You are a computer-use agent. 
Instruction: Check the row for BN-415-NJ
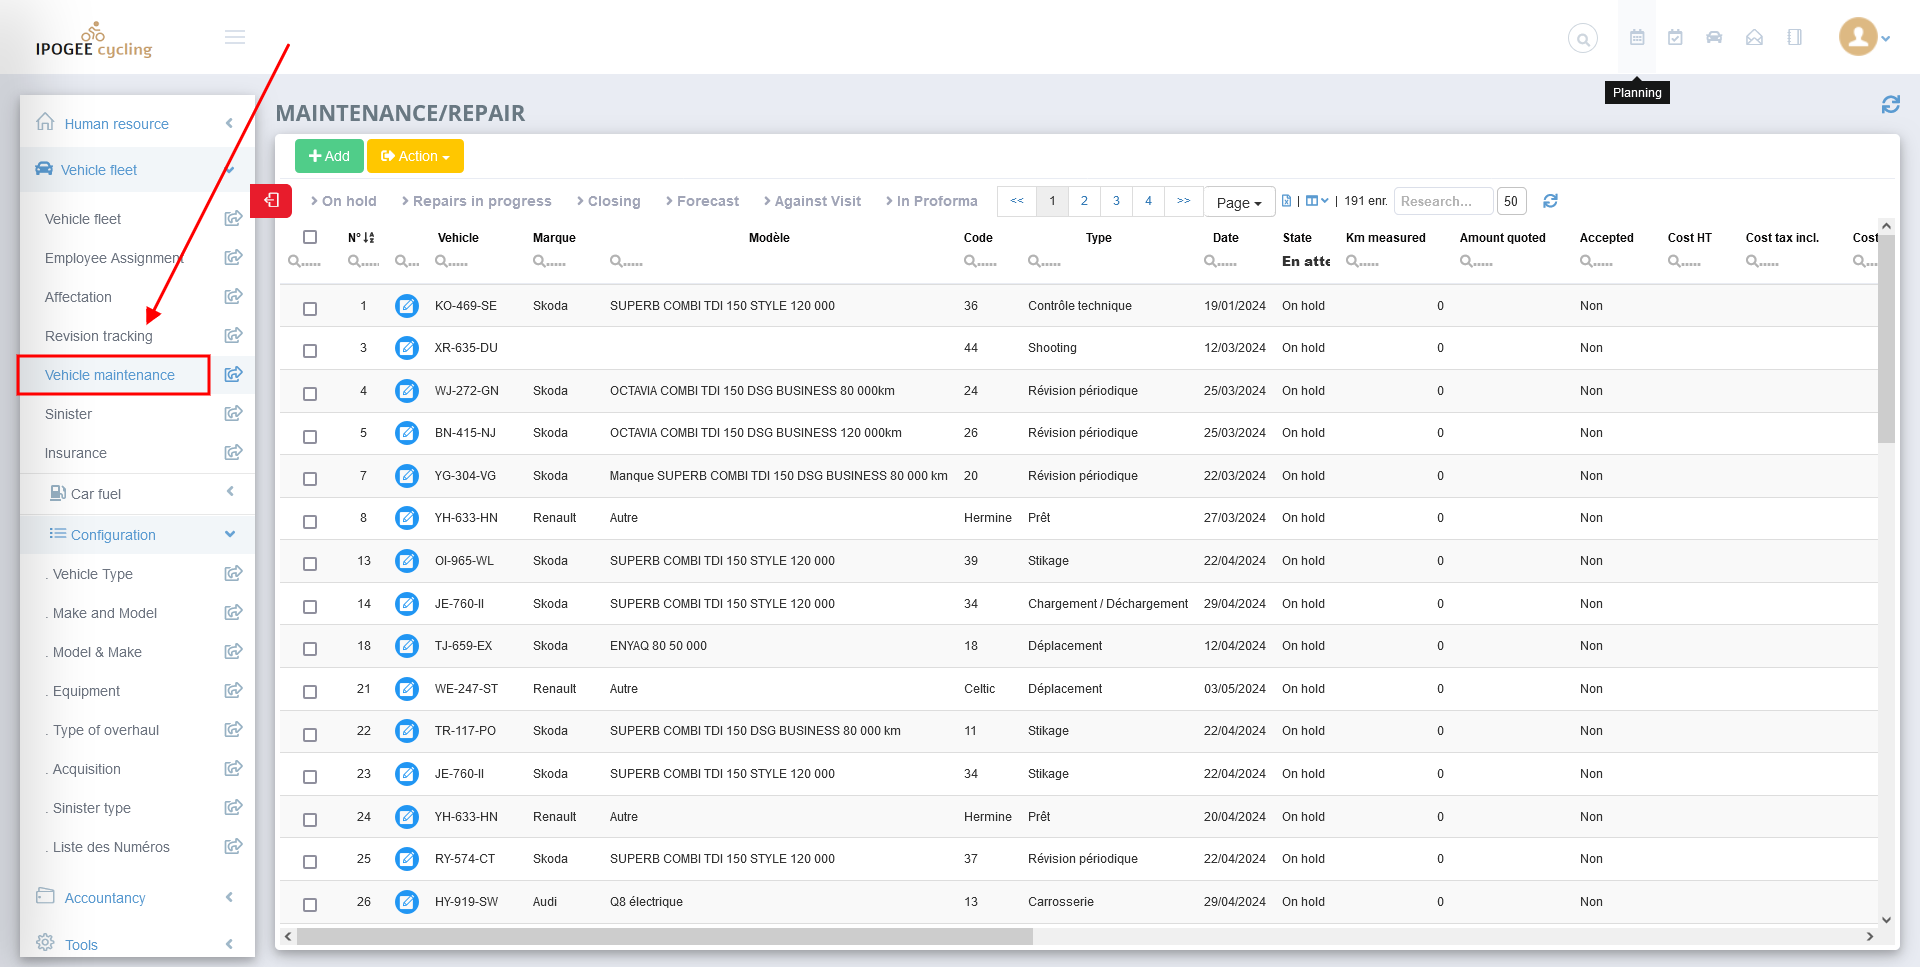point(310,437)
